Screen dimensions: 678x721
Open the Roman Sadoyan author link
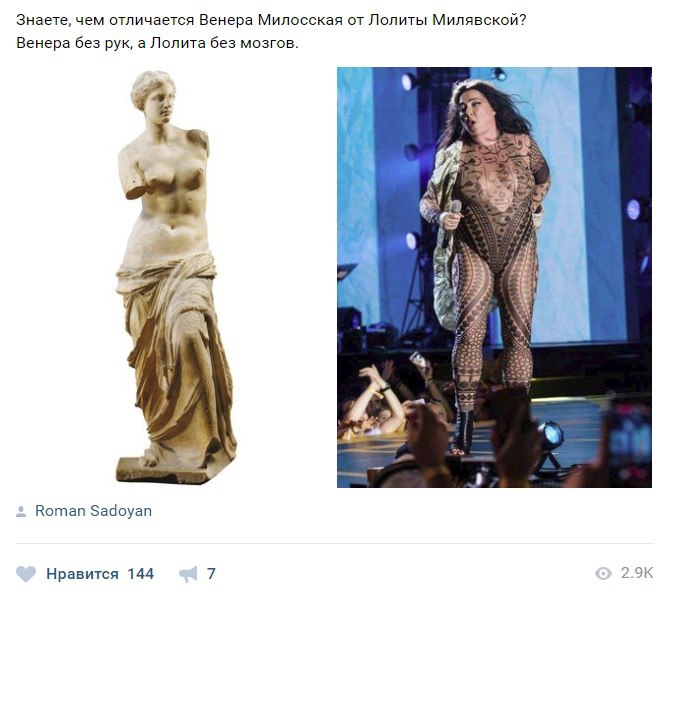[93, 511]
